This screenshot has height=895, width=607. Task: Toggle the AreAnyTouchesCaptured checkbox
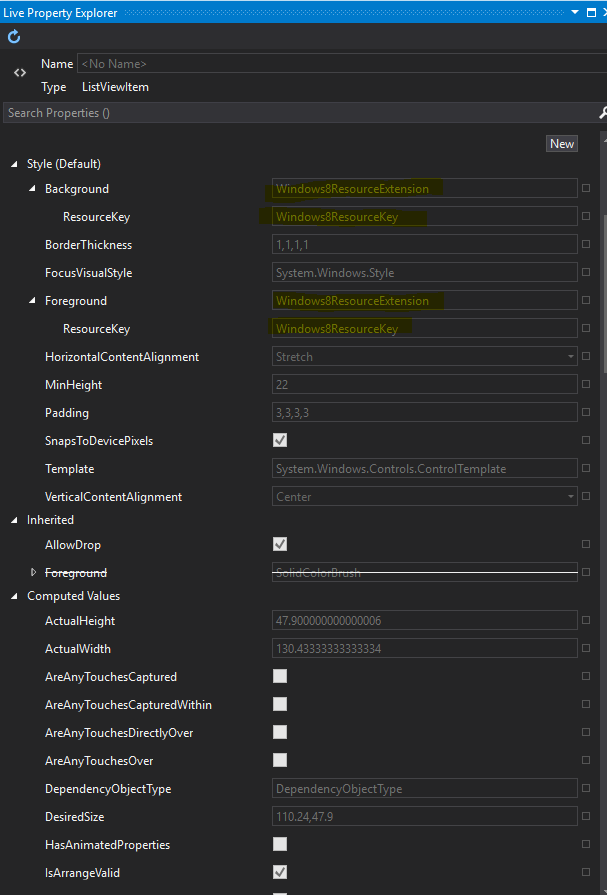point(280,676)
